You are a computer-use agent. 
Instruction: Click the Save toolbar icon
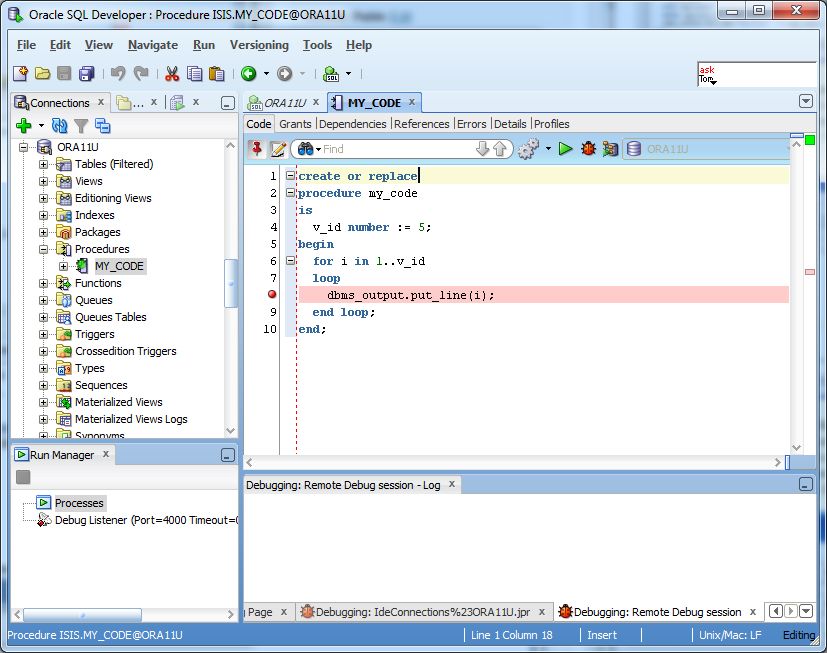tap(64, 74)
